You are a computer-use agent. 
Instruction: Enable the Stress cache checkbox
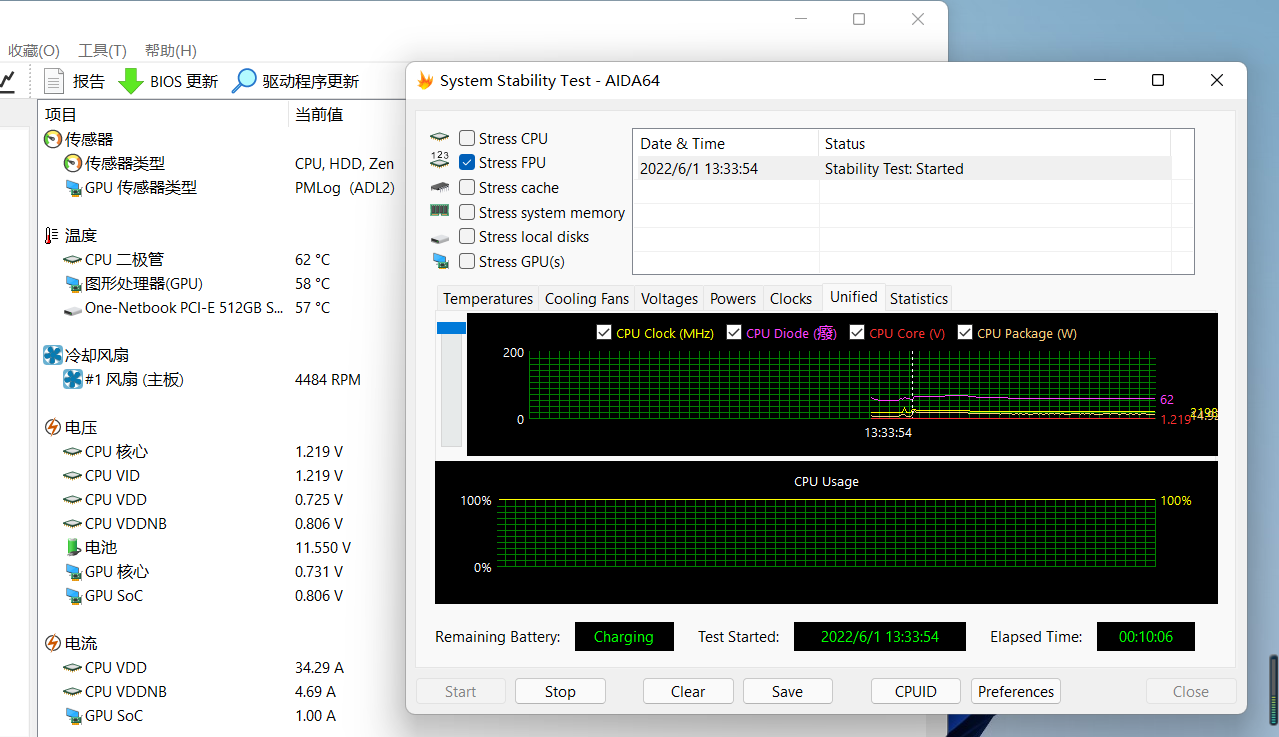[467, 187]
